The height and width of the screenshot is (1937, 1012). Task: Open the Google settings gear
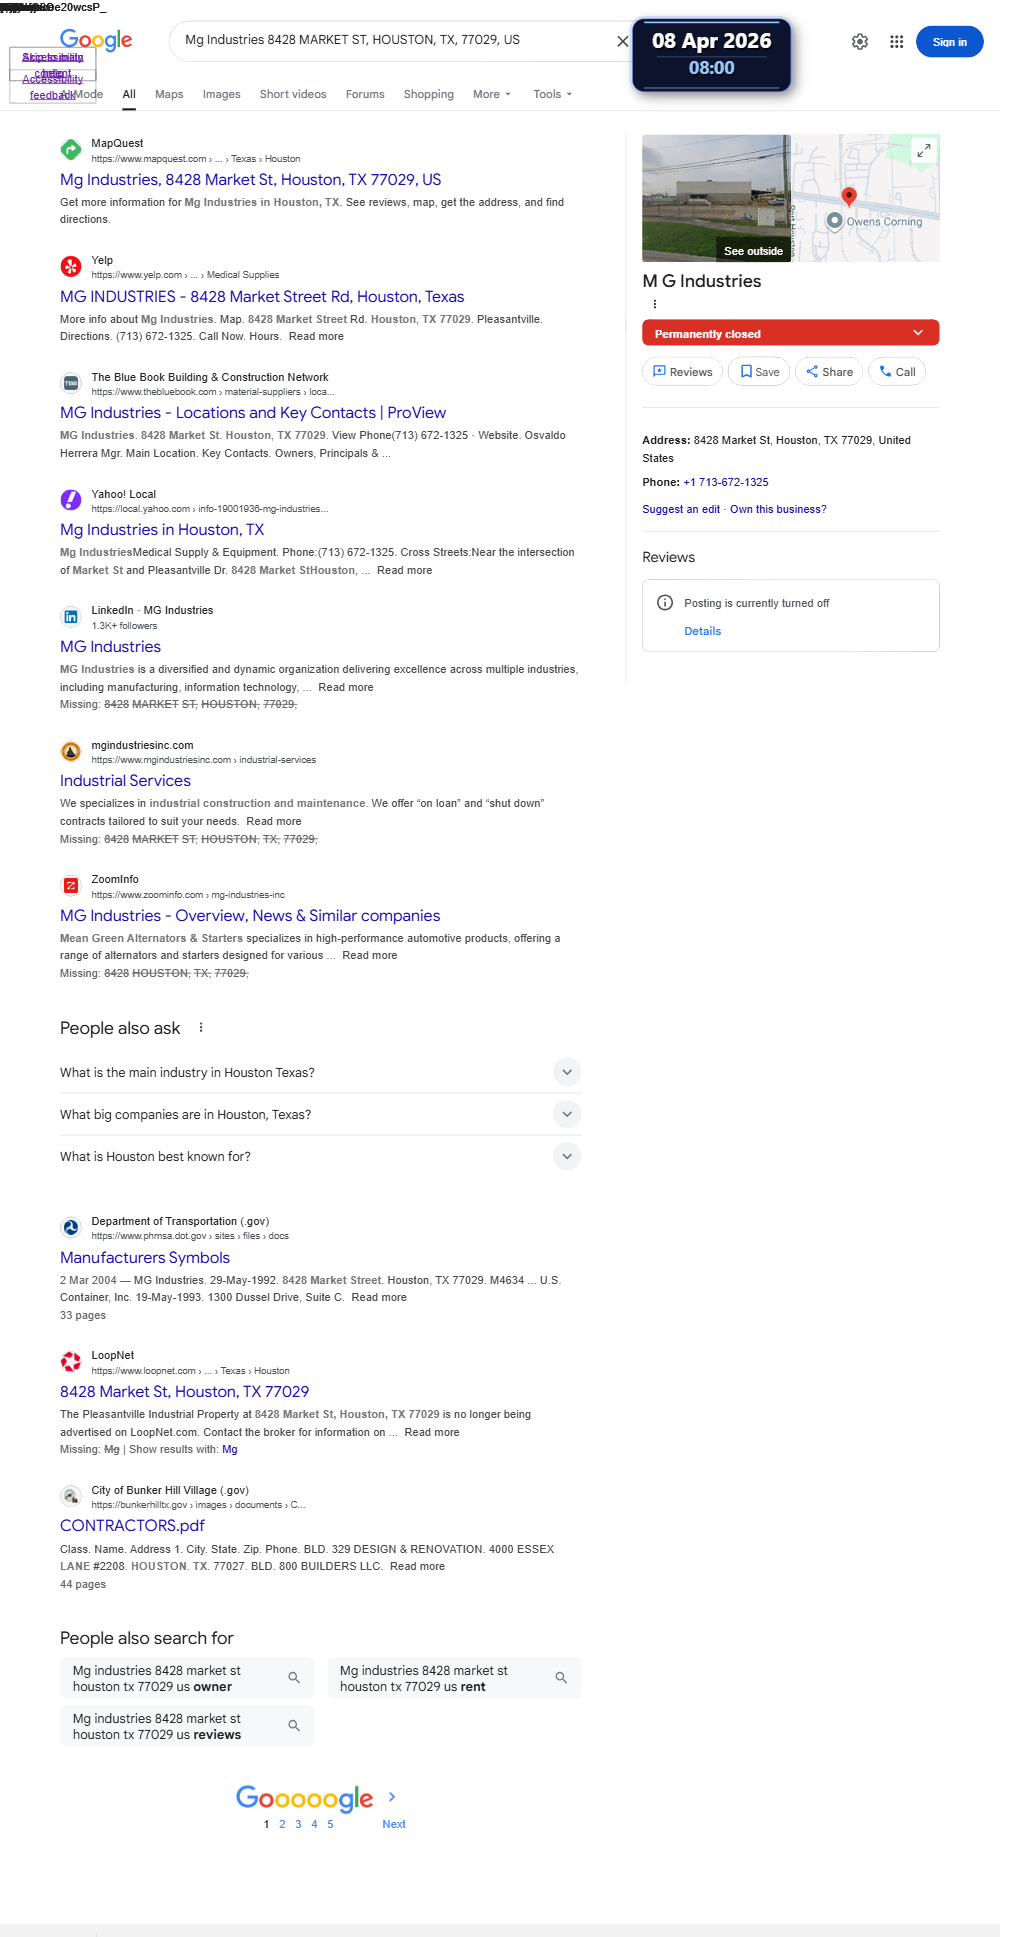[x=860, y=42]
